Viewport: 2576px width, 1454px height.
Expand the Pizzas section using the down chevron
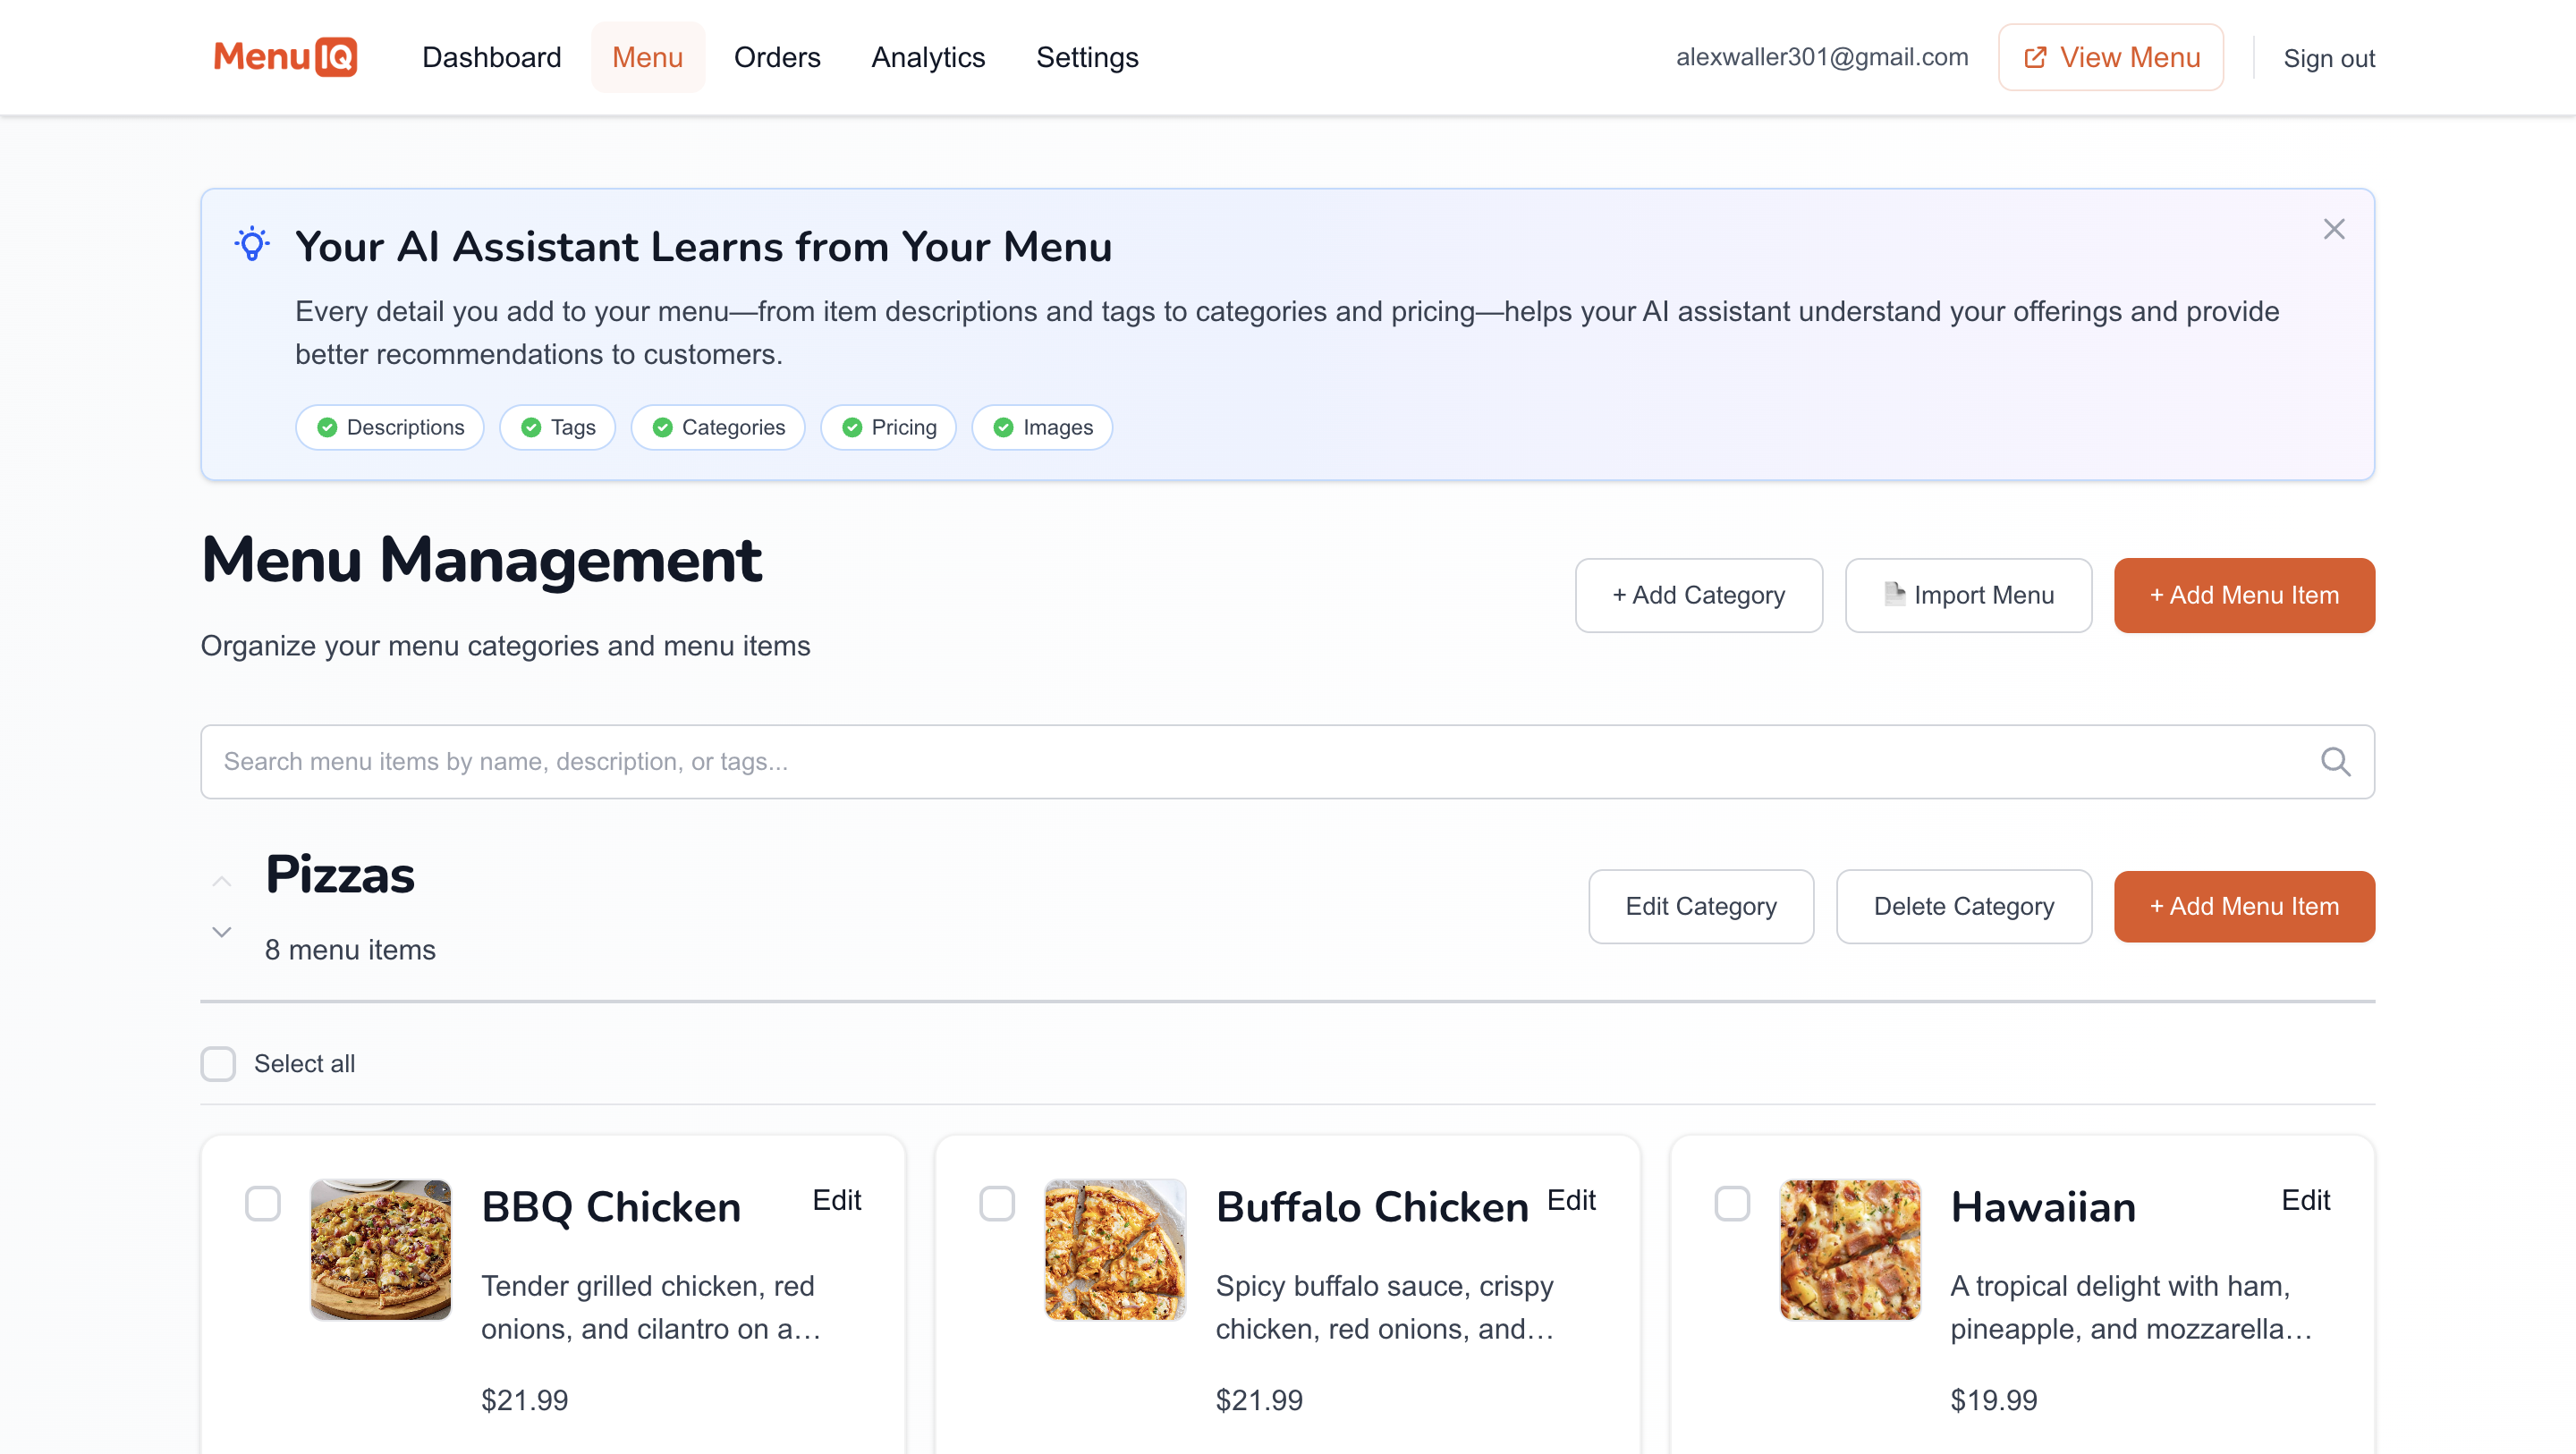[x=222, y=932]
